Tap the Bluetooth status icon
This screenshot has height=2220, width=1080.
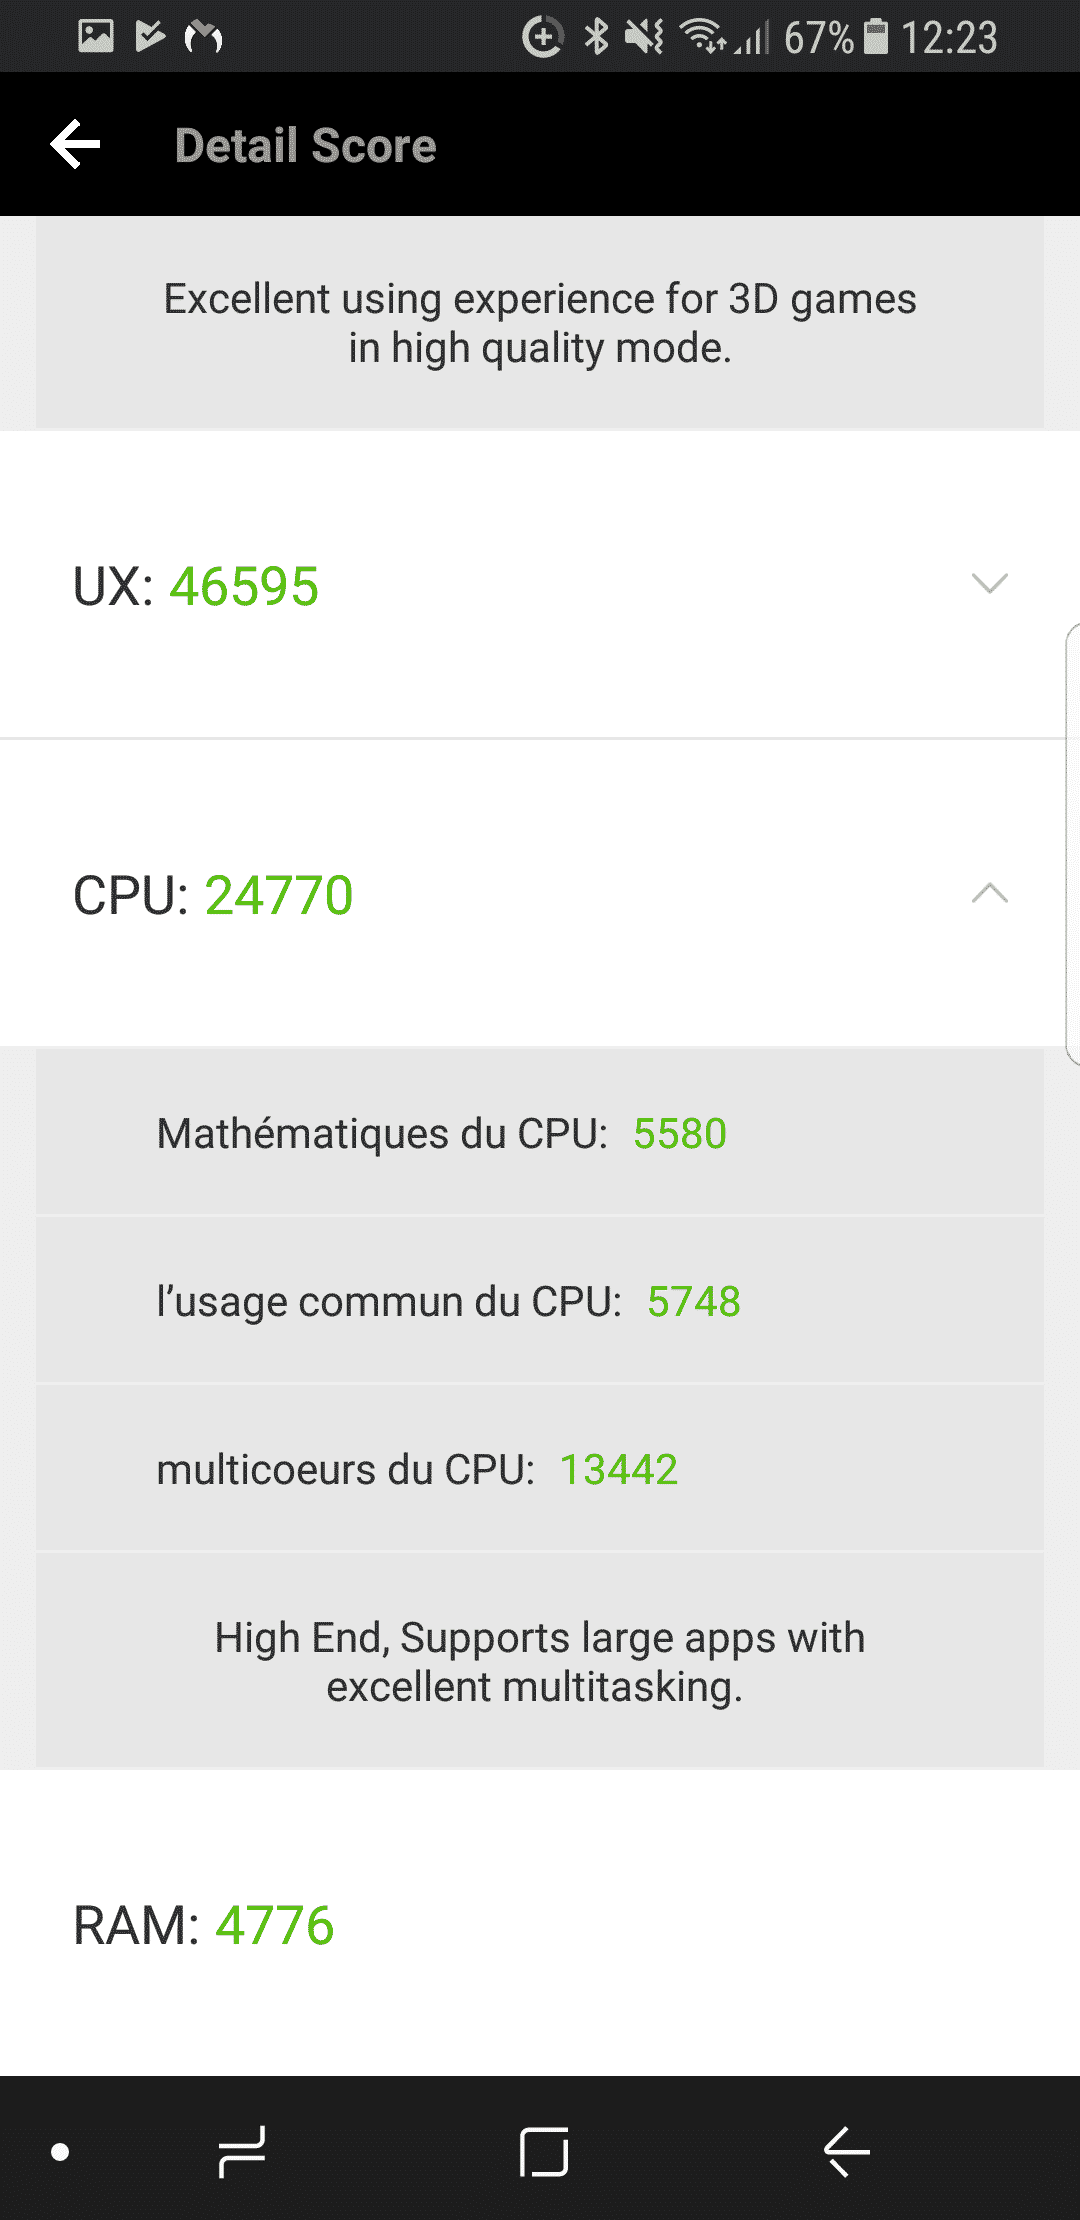tap(596, 37)
